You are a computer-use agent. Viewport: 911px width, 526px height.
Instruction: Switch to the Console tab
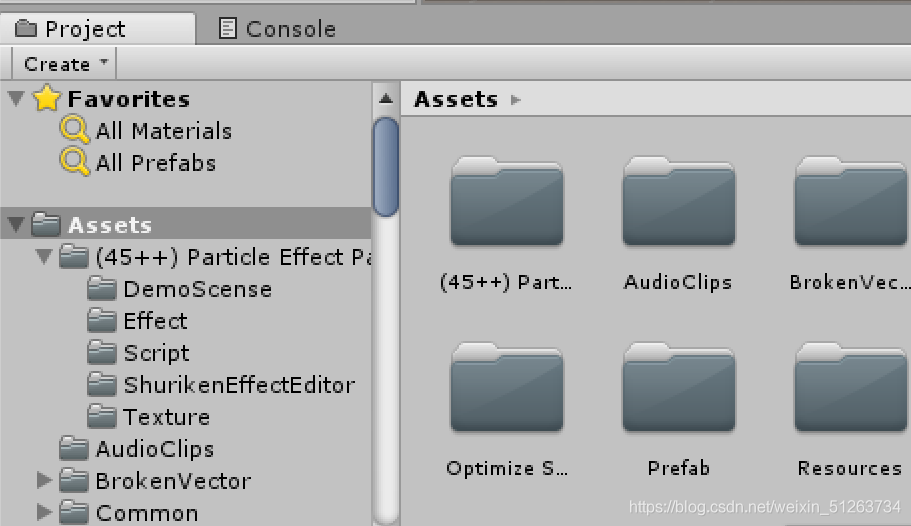[278, 29]
